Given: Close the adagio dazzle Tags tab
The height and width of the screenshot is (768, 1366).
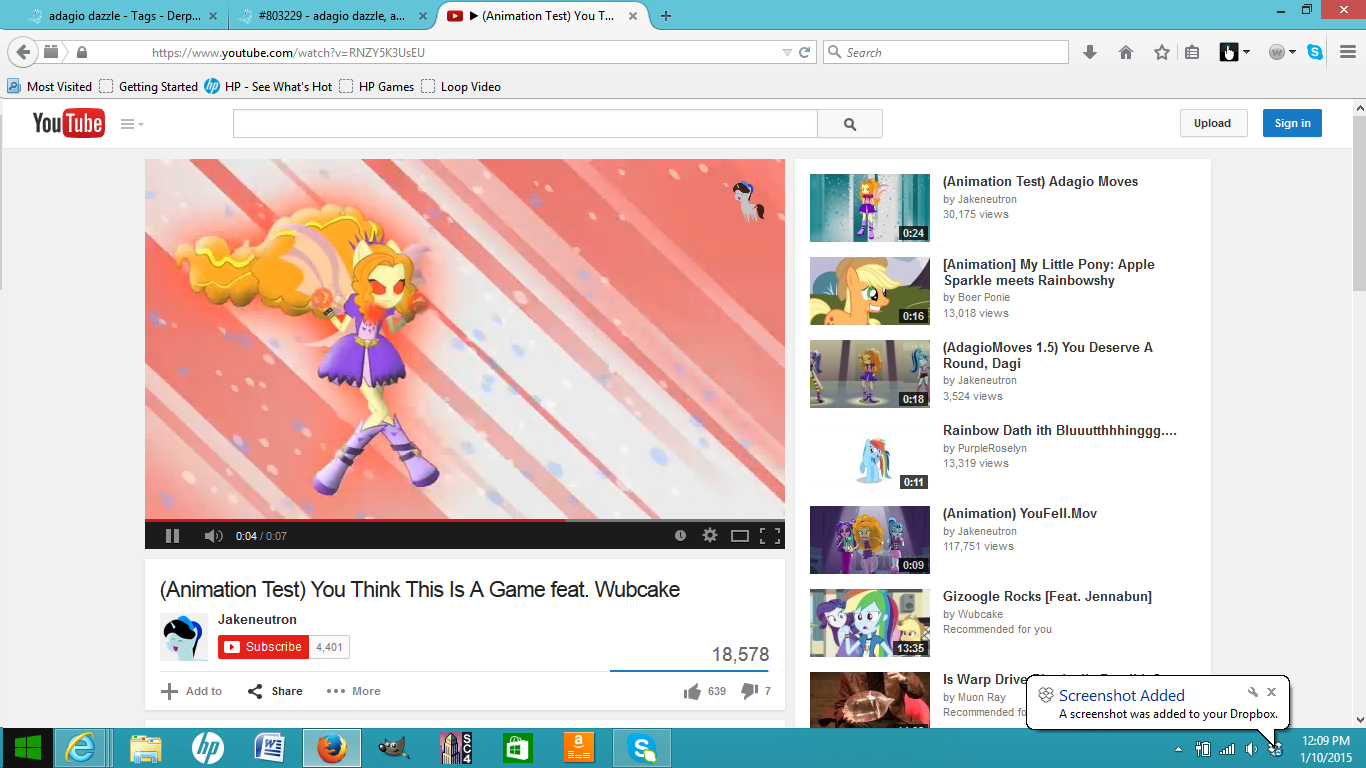Looking at the screenshot, I should (212, 16).
